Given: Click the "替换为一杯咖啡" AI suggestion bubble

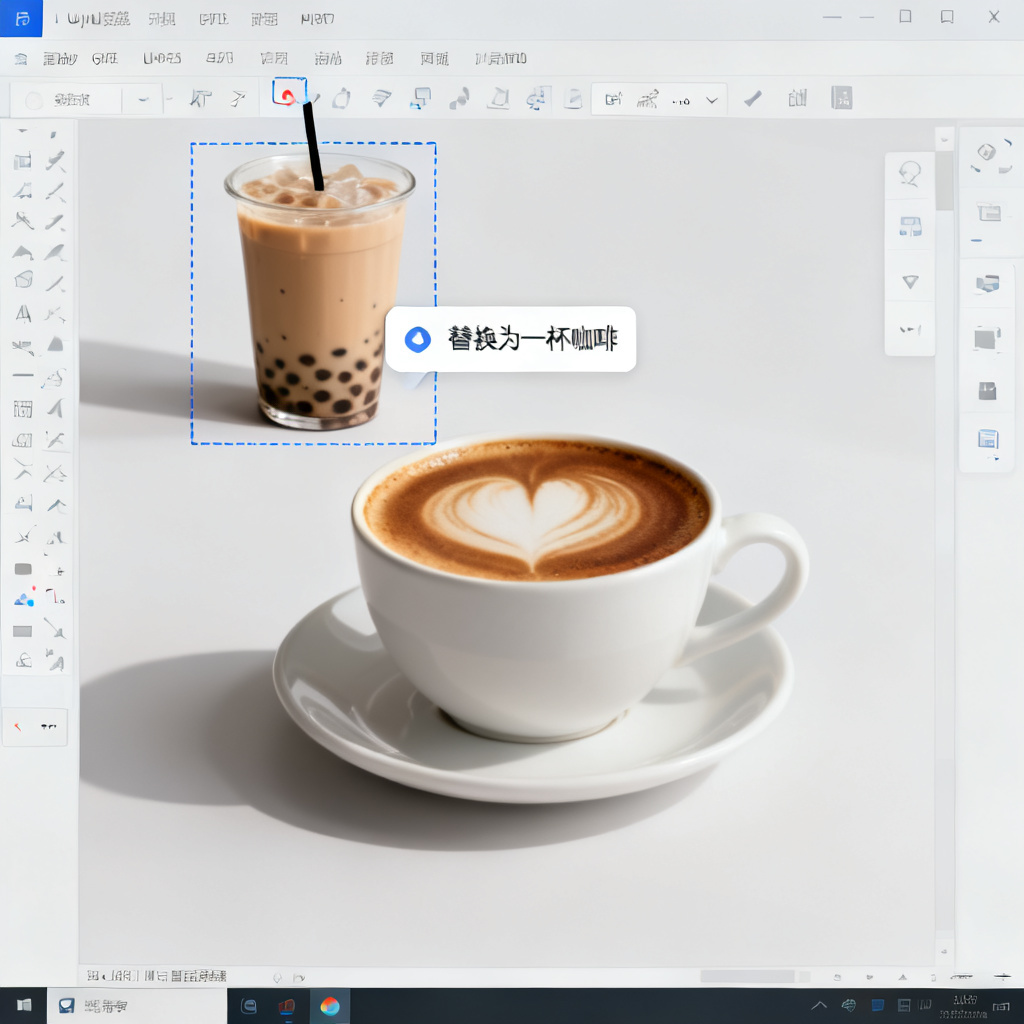Looking at the screenshot, I should (511, 339).
